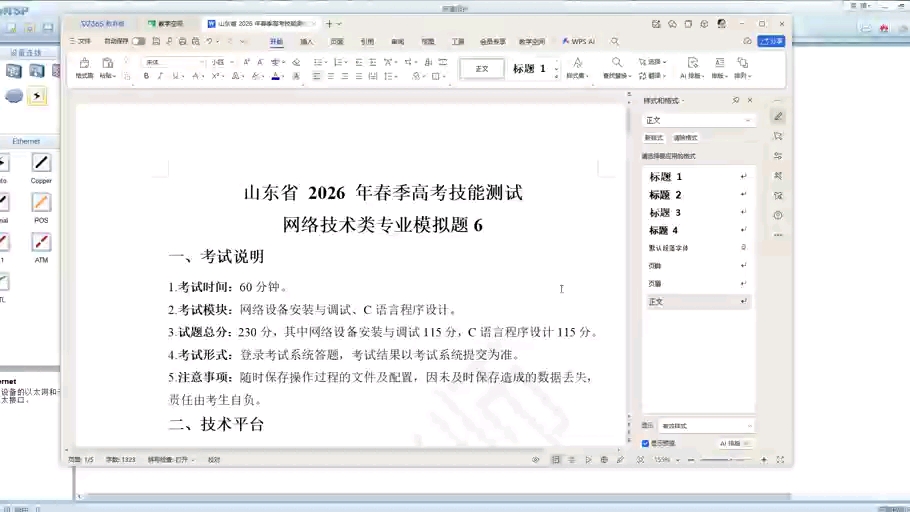Click the center alignment icon
The image size is (910, 512).
[x=330, y=76]
